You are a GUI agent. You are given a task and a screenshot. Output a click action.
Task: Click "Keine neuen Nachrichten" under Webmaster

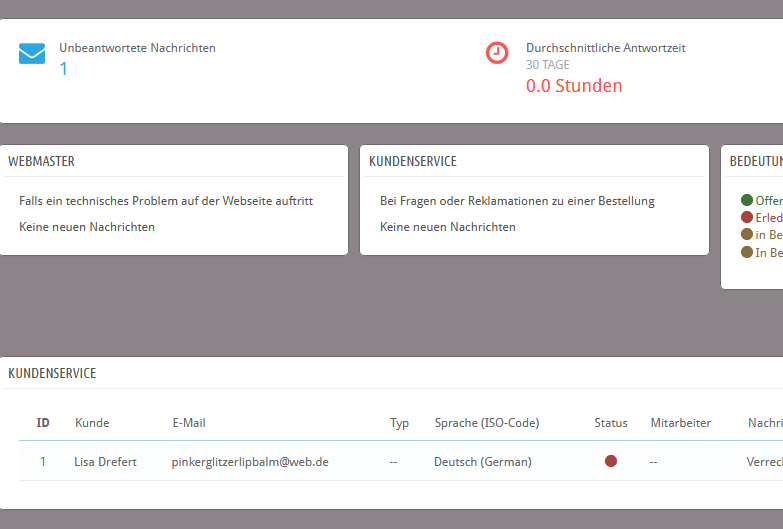tap(87, 227)
